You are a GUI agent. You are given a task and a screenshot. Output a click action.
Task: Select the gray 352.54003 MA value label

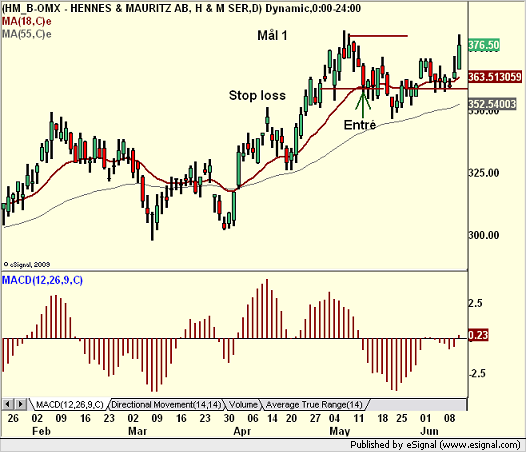point(492,104)
